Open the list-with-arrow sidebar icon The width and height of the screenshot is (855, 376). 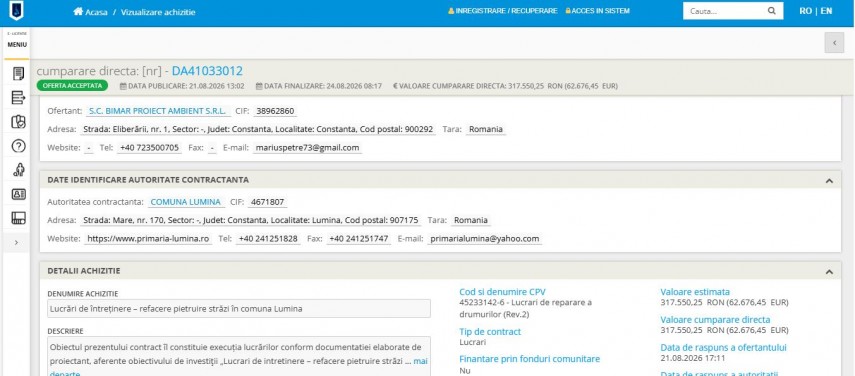[x=18, y=98]
